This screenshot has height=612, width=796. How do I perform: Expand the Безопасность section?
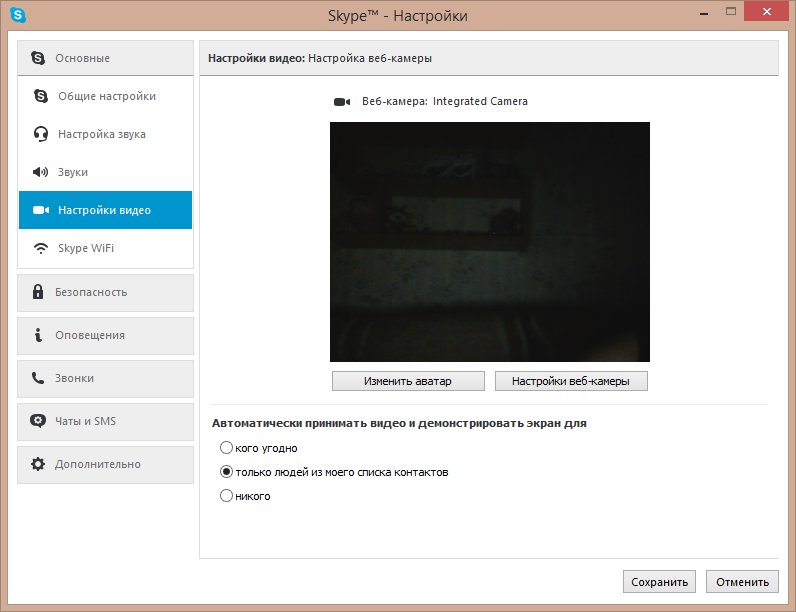click(106, 293)
